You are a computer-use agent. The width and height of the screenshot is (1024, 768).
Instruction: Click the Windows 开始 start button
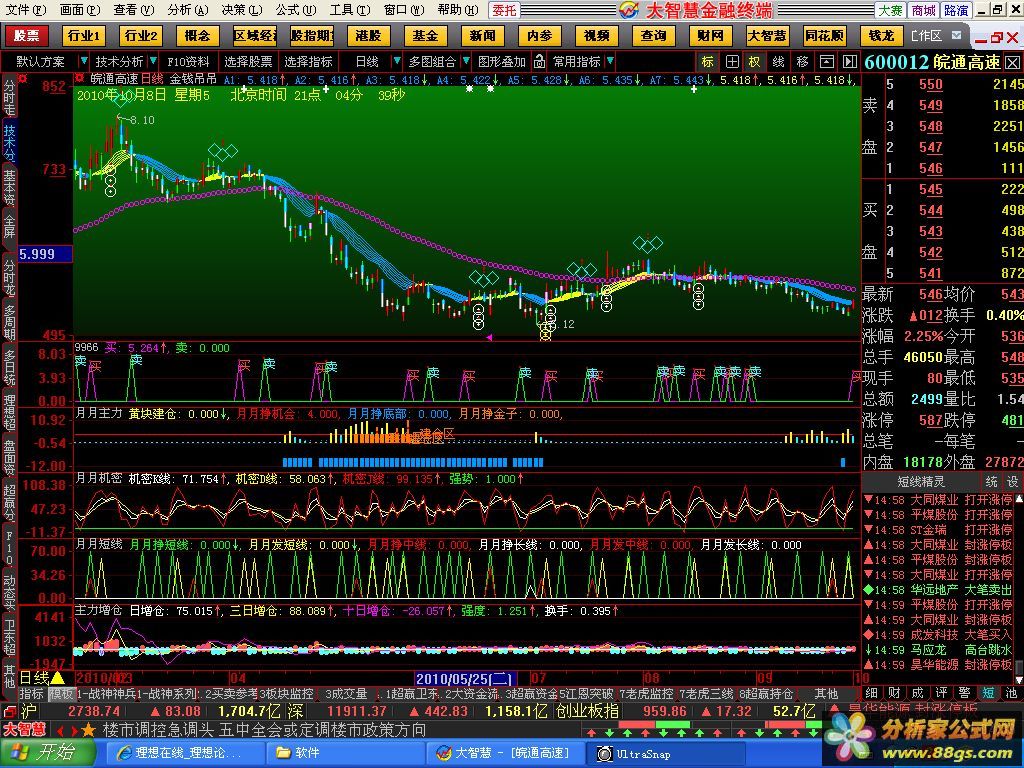pyautogui.click(x=48, y=753)
